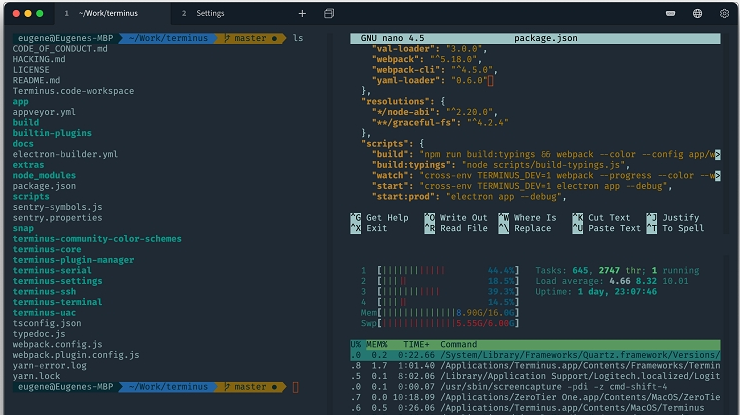The width and height of the screenshot is (740, 415).
Task: Open the settings gear icon
Action: coord(724,14)
